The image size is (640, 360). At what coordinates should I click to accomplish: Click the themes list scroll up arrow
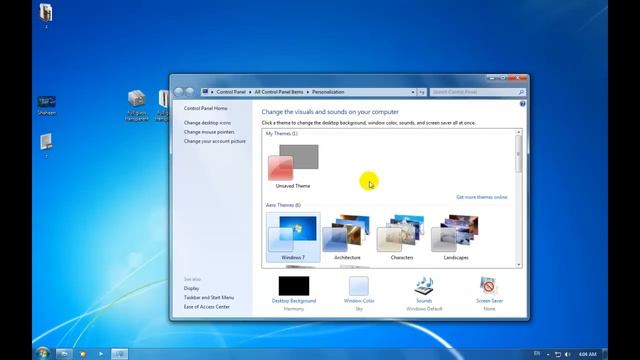pos(519,132)
